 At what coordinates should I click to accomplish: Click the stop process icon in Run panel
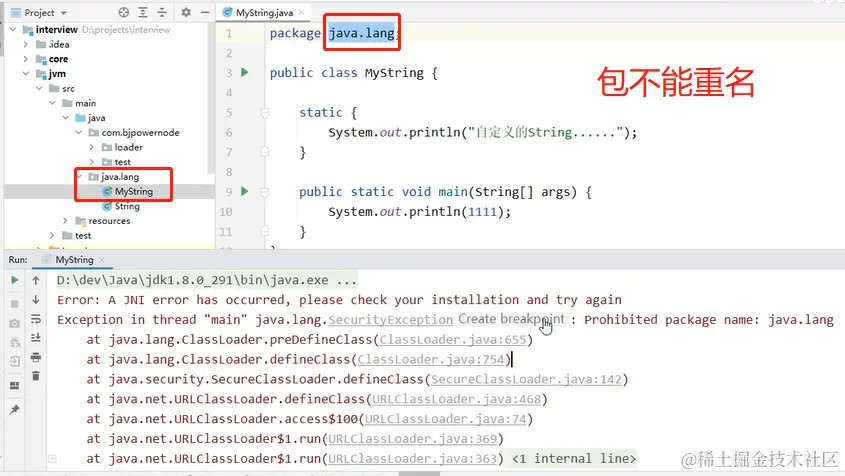[15, 303]
